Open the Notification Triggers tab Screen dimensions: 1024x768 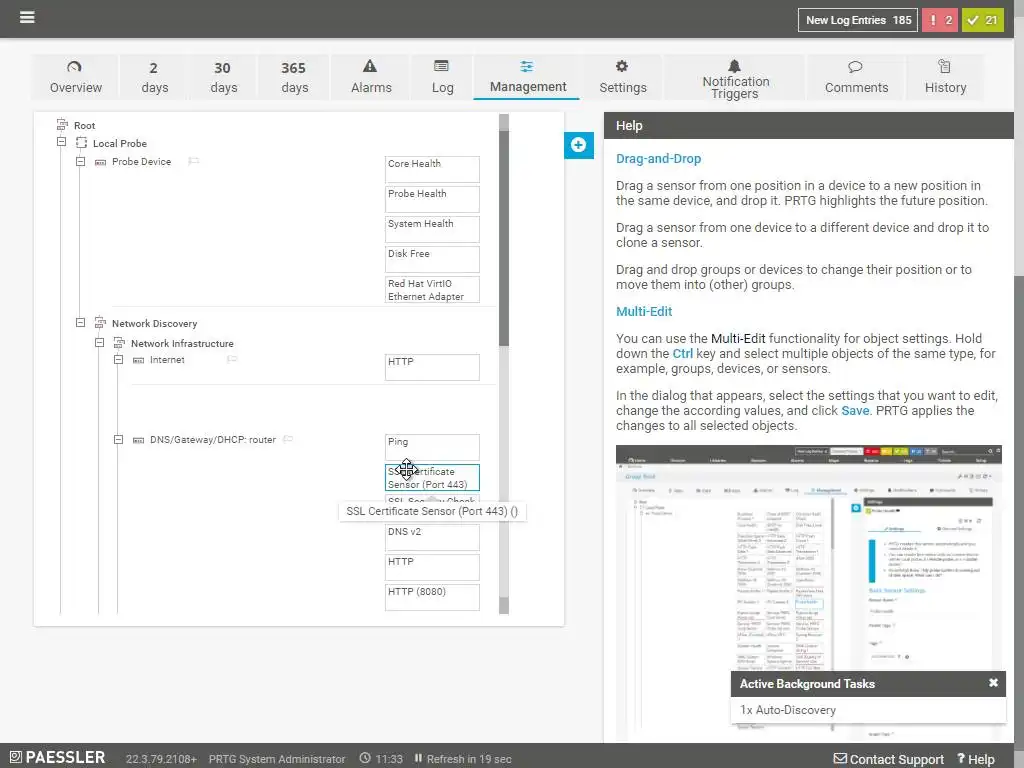(x=735, y=77)
